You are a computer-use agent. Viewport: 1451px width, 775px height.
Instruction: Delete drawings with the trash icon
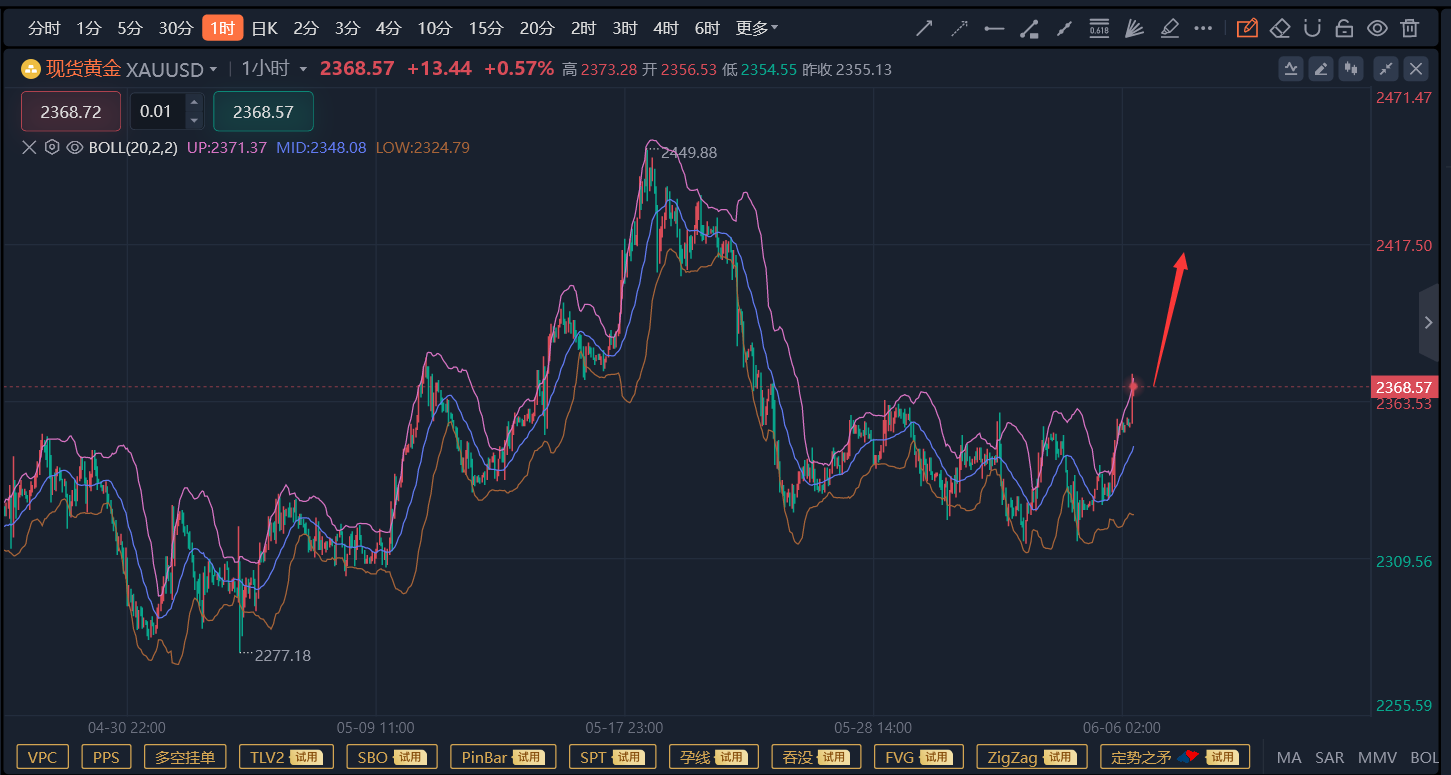(1410, 28)
